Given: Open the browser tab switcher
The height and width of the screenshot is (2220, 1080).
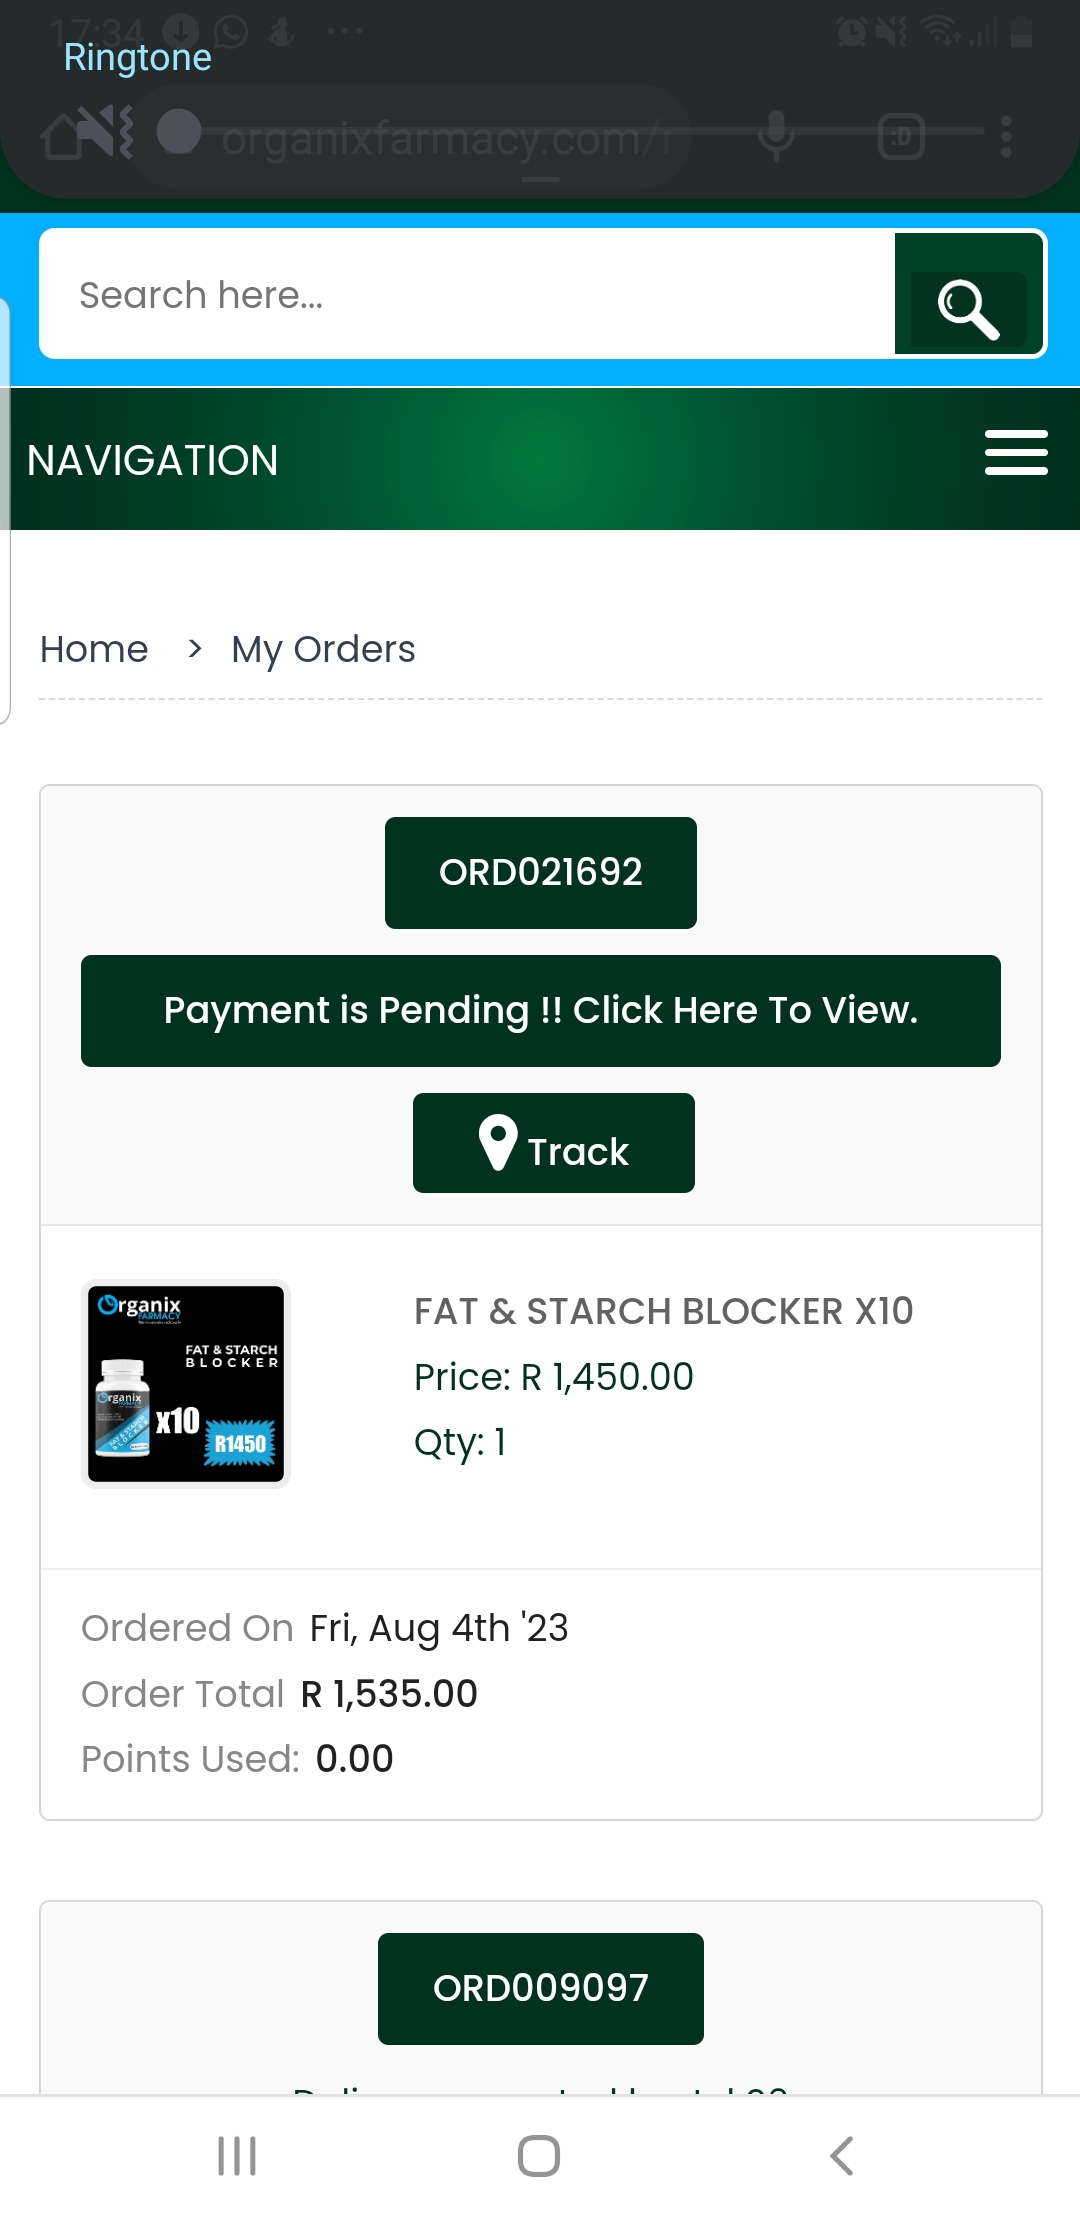Looking at the screenshot, I should (x=901, y=136).
